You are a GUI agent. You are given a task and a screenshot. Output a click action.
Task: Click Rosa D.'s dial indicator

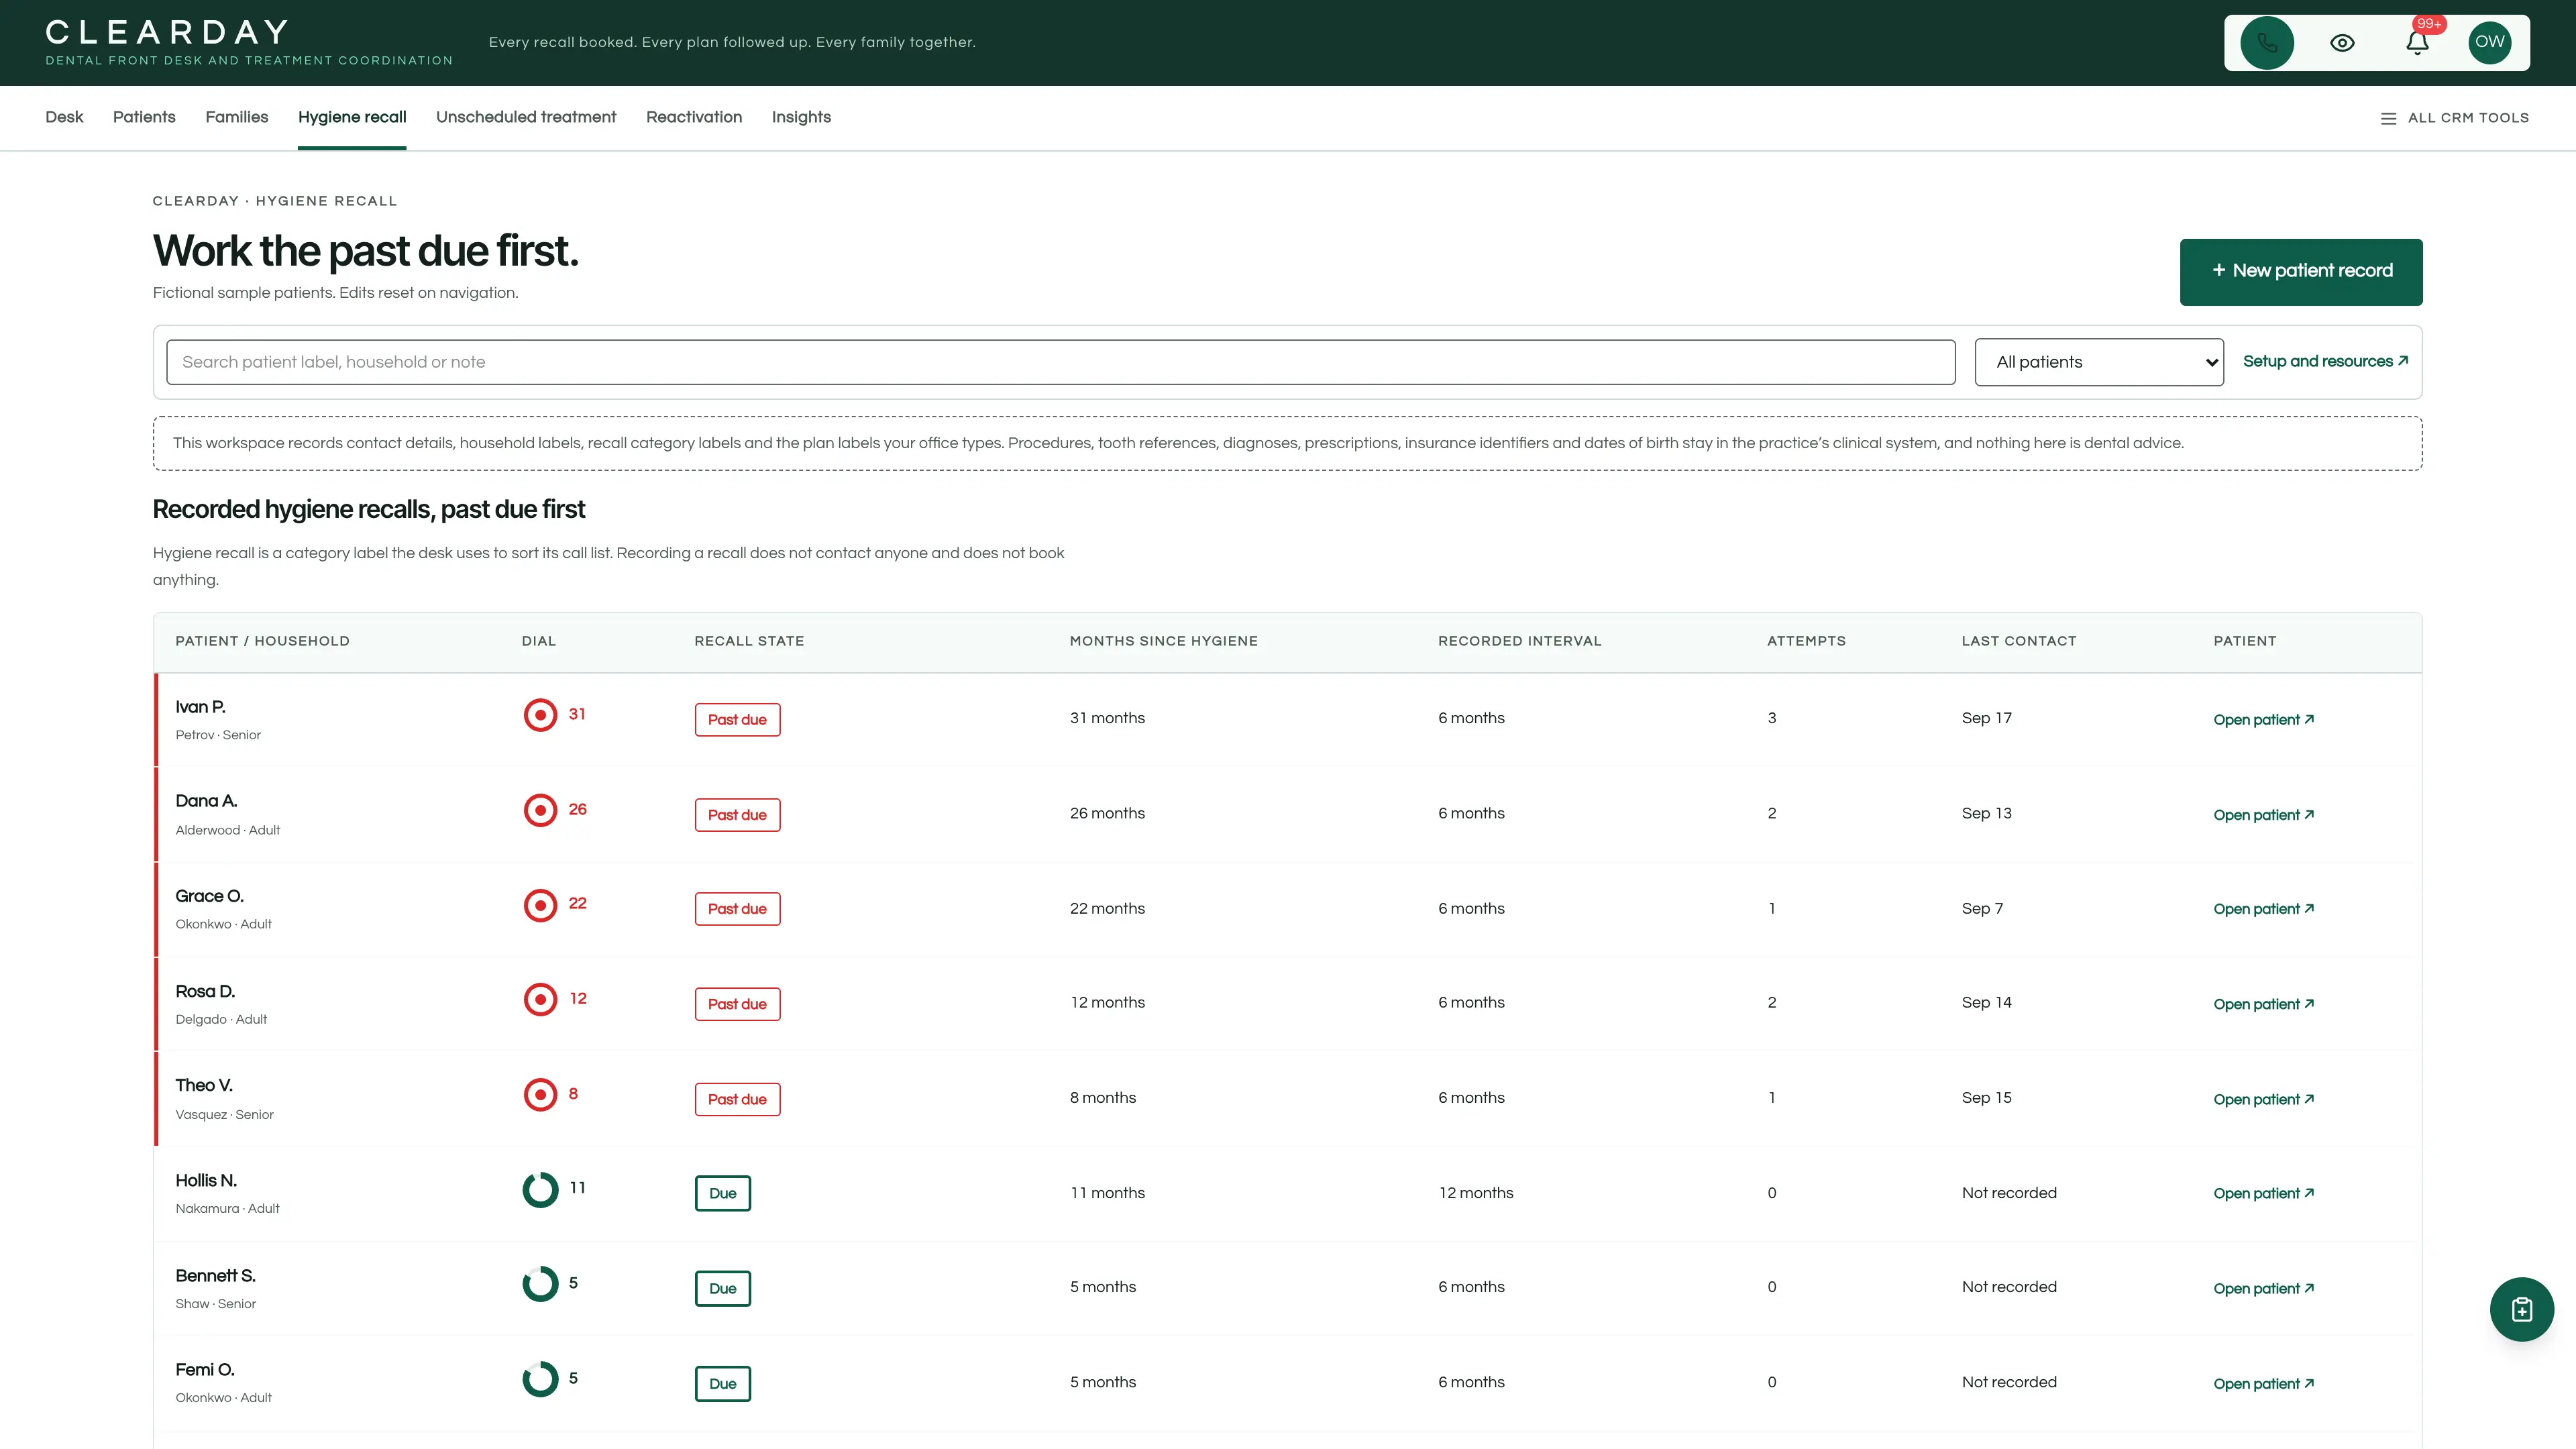[540, 999]
